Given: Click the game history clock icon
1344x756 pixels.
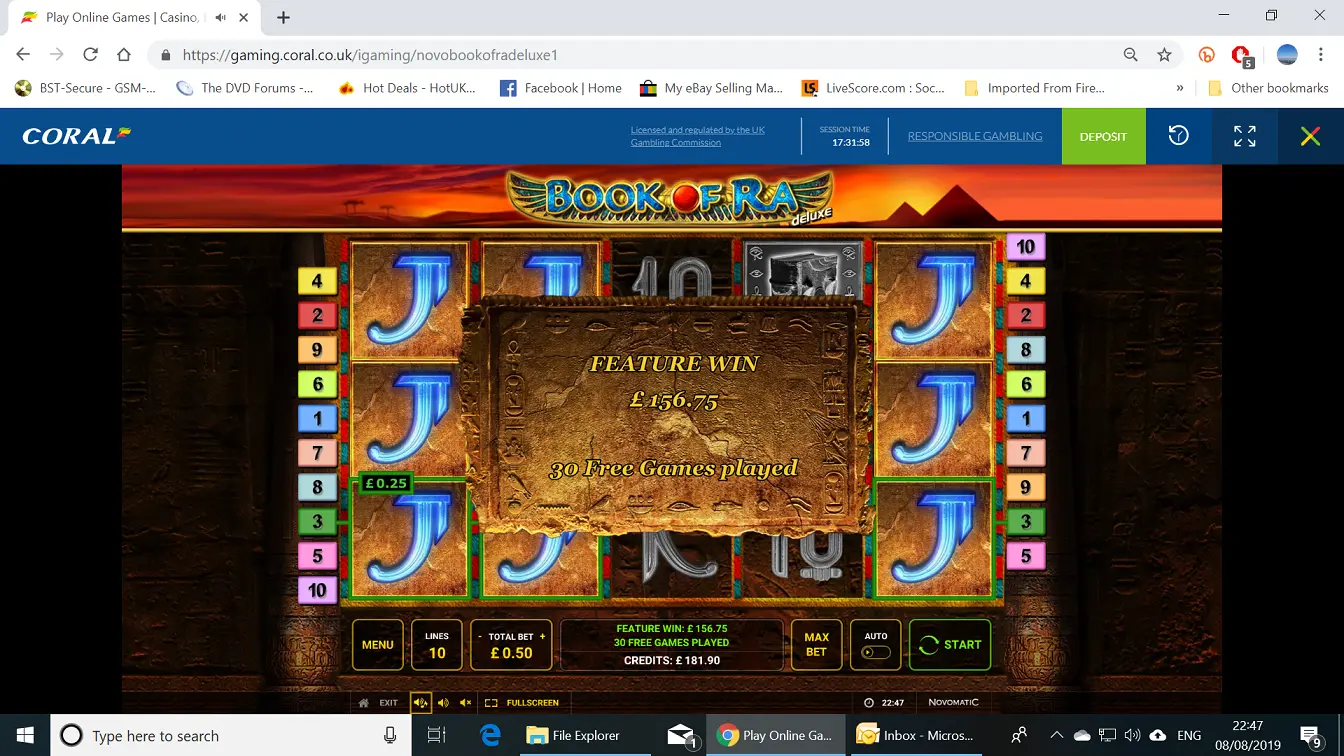Looking at the screenshot, I should [1178, 136].
